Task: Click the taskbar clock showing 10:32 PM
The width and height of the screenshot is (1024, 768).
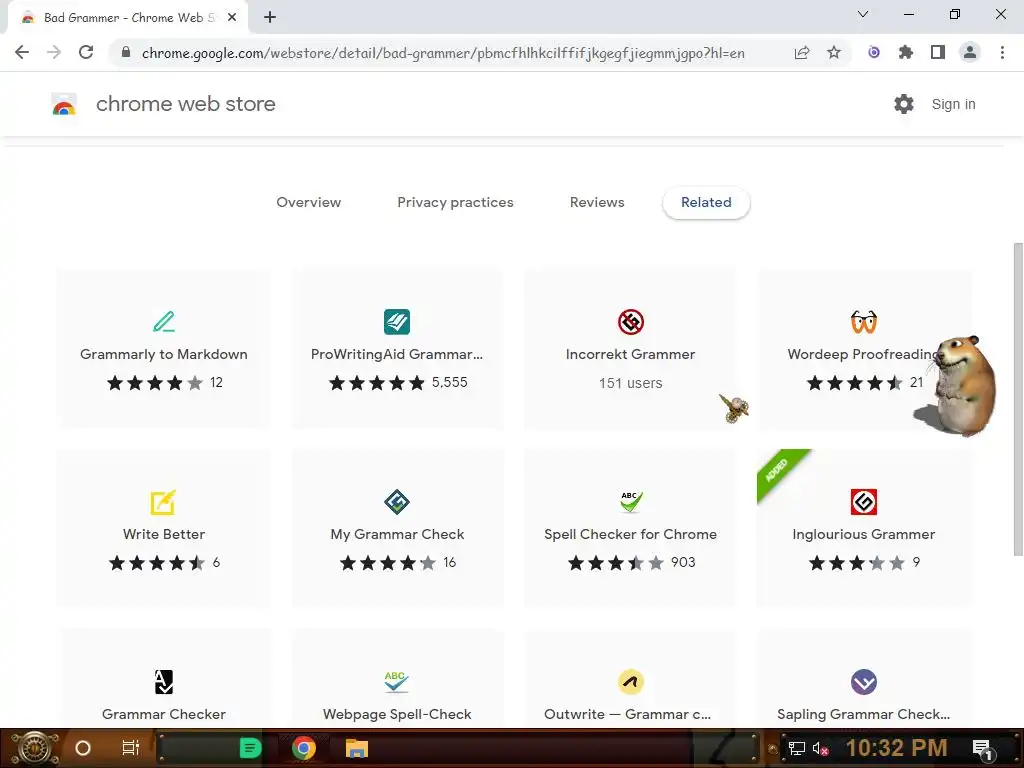Action: (x=896, y=748)
